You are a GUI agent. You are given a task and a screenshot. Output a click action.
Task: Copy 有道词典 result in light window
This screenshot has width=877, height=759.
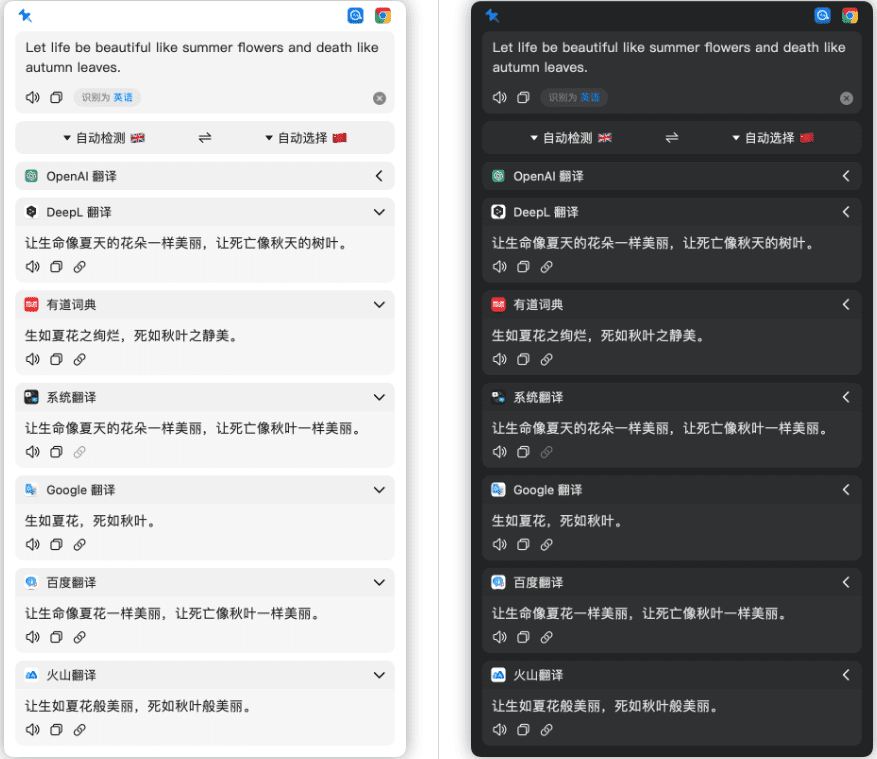(56, 359)
